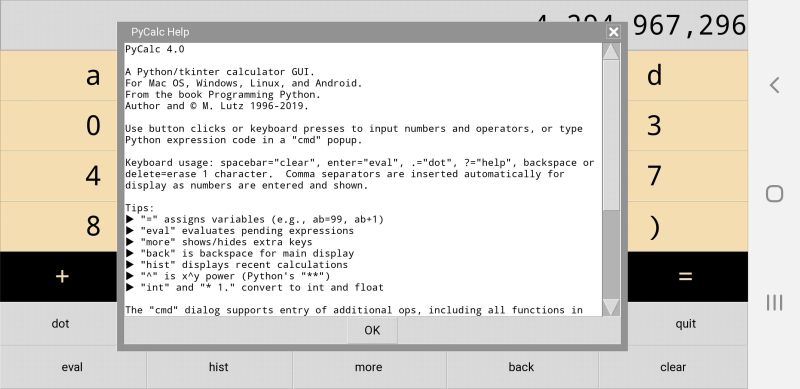This screenshot has height=389, width=800.
Task: Tap the Android recent apps icon
Action: tap(774, 302)
